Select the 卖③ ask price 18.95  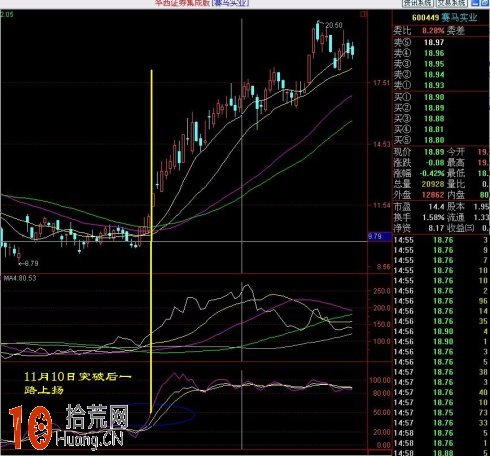[x=434, y=64]
